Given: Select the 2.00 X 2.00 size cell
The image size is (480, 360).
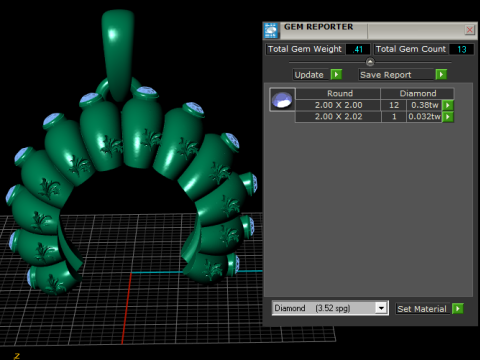Looking at the screenshot, I should click(338, 105).
